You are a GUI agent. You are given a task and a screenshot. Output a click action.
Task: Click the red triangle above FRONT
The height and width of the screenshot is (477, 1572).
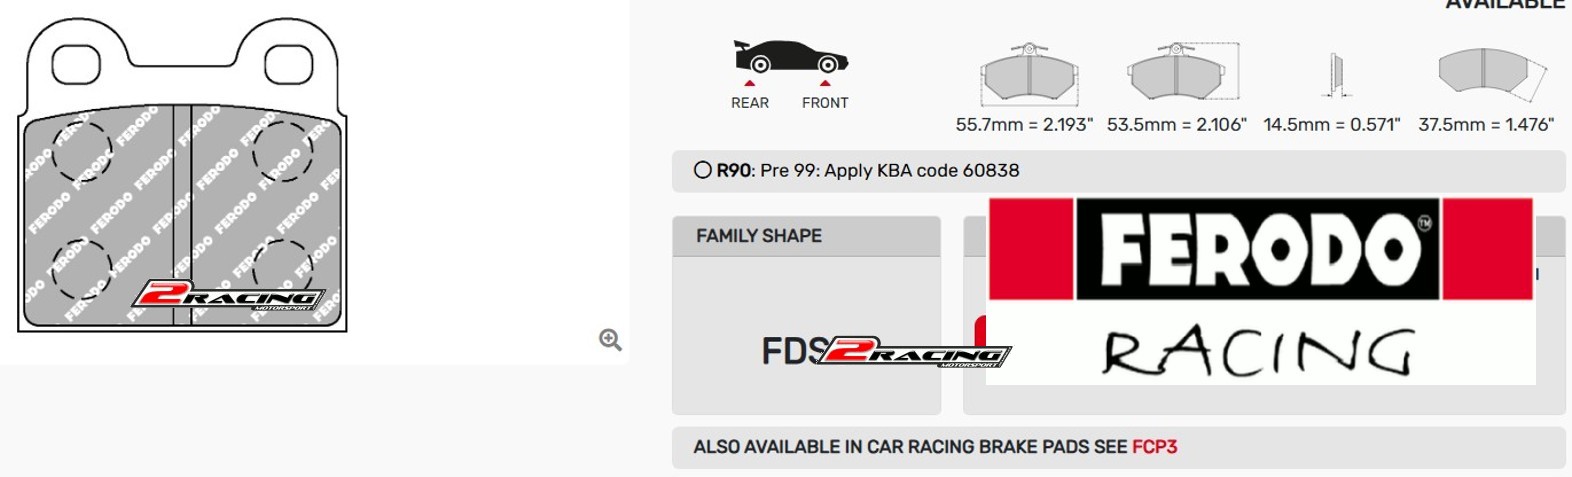(x=825, y=84)
